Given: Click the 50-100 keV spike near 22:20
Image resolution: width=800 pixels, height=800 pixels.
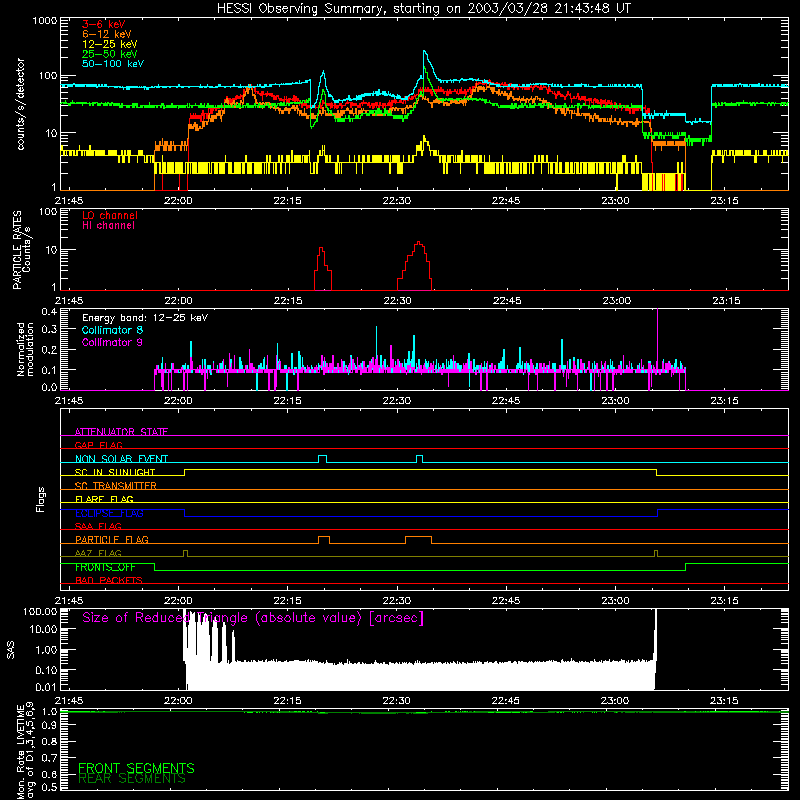Looking at the screenshot, I should coord(323,72).
